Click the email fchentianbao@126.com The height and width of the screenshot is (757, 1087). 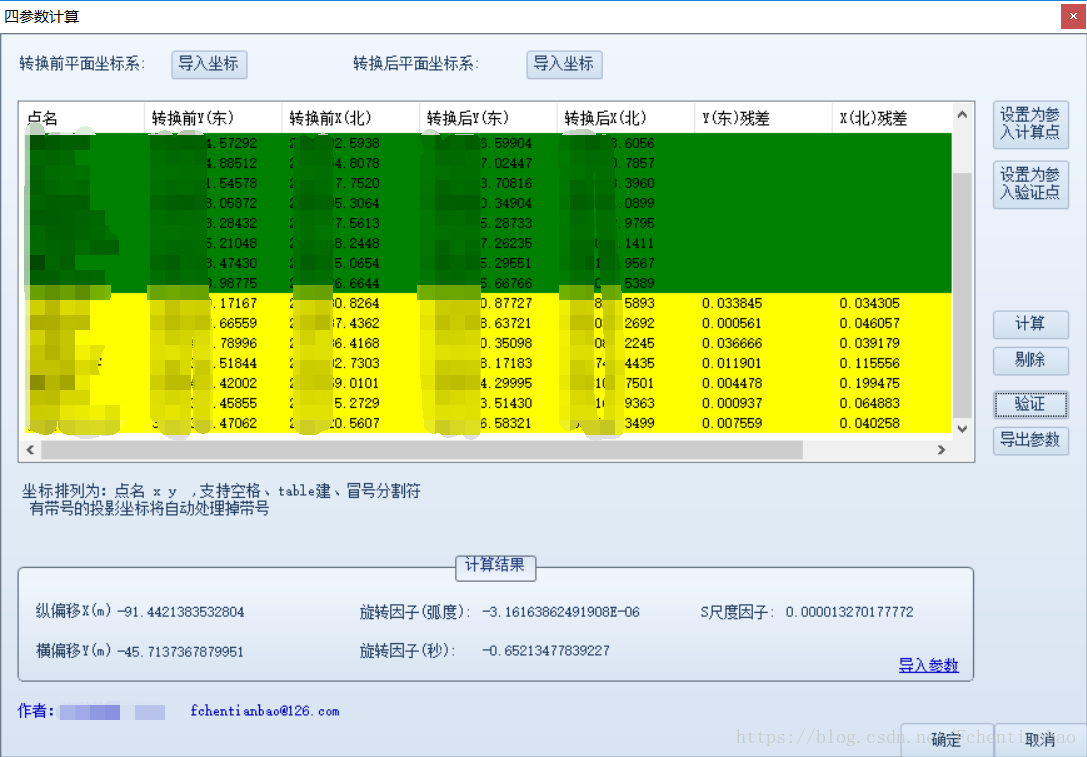click(x=265, y=711)
